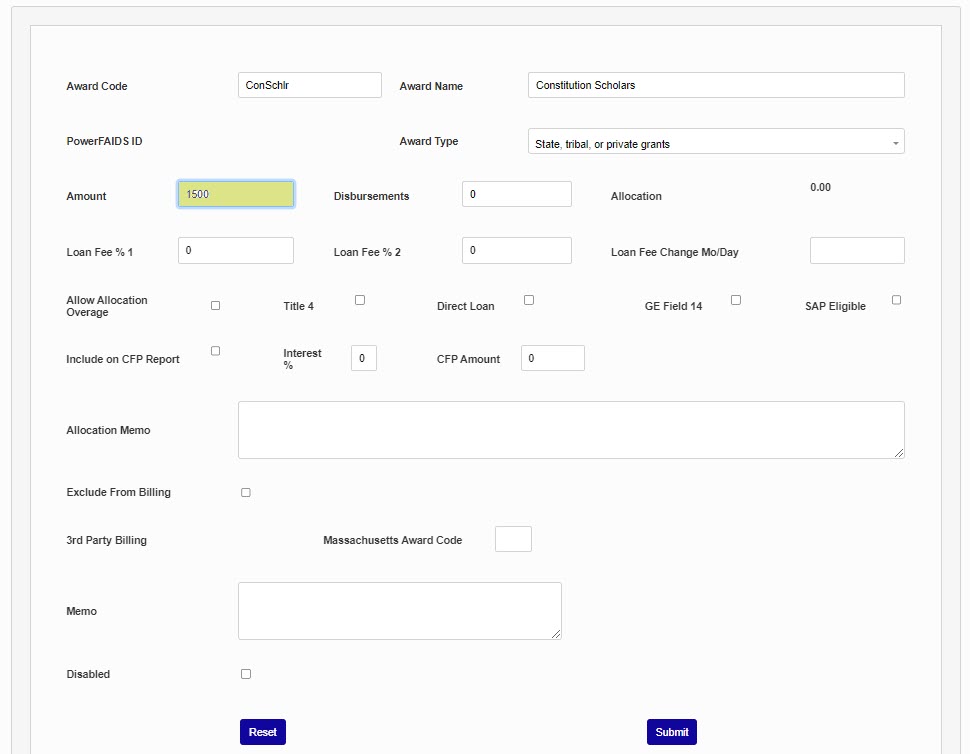Click the Amount field containing 1500
The height and width of the screenshot is (754, 970).
[x=236, y=194]
